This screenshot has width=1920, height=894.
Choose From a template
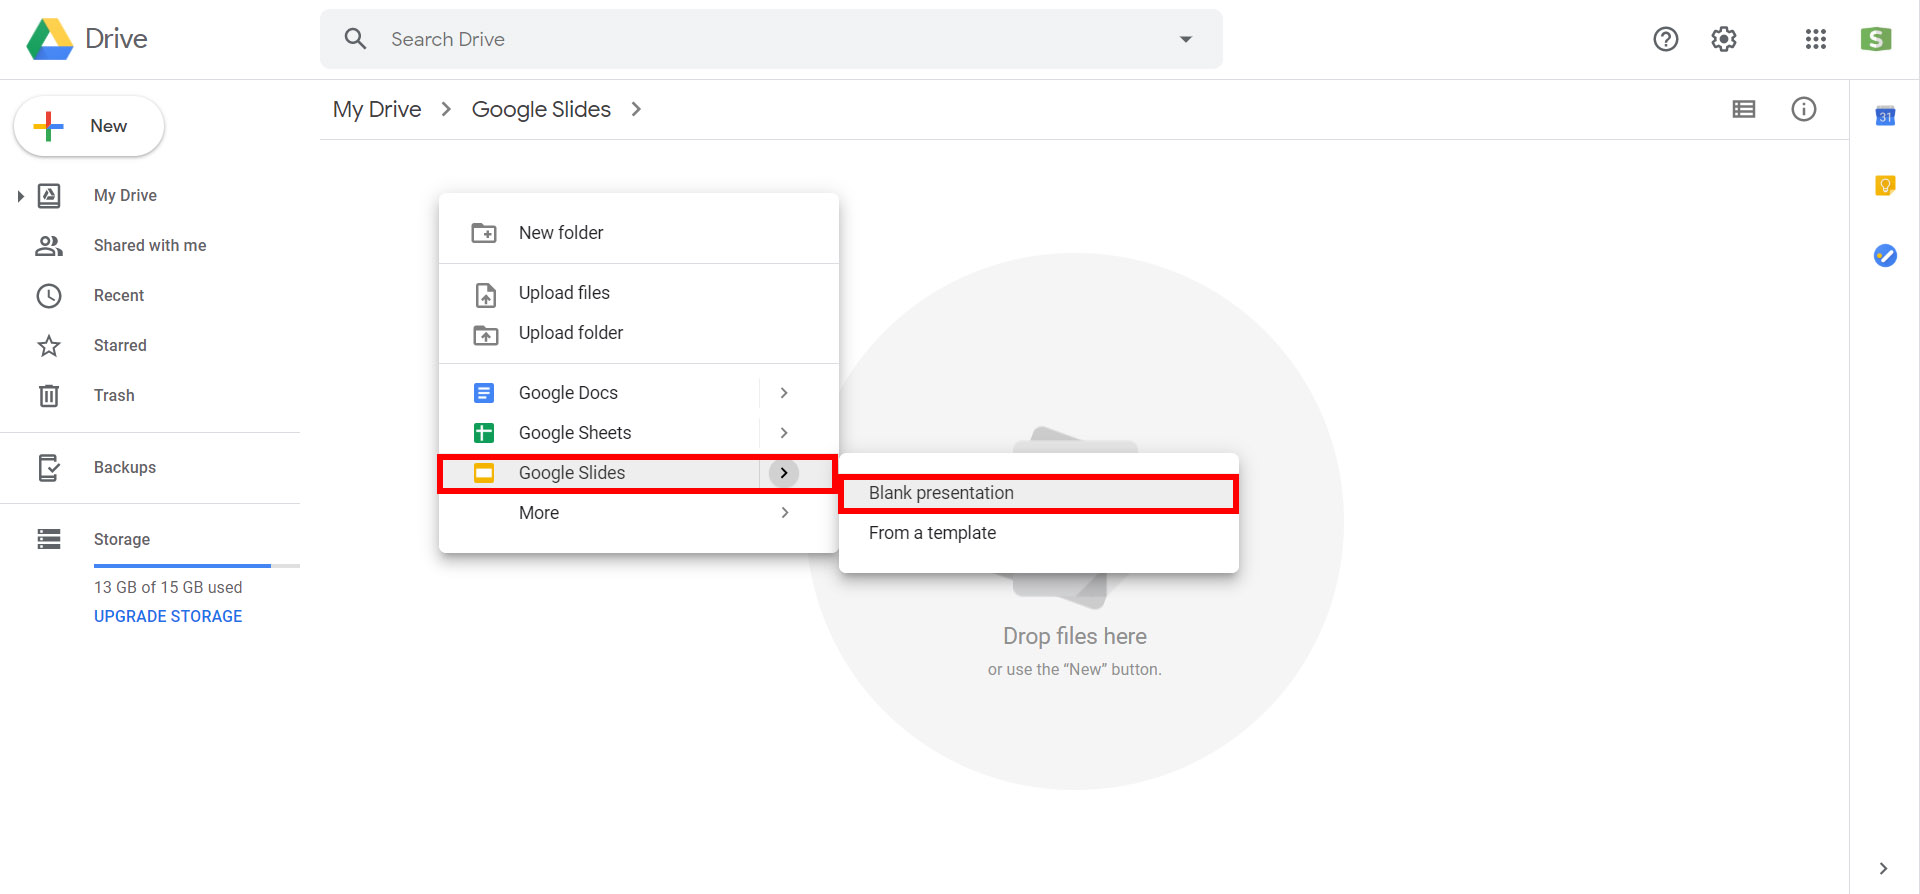[1039, 533]
